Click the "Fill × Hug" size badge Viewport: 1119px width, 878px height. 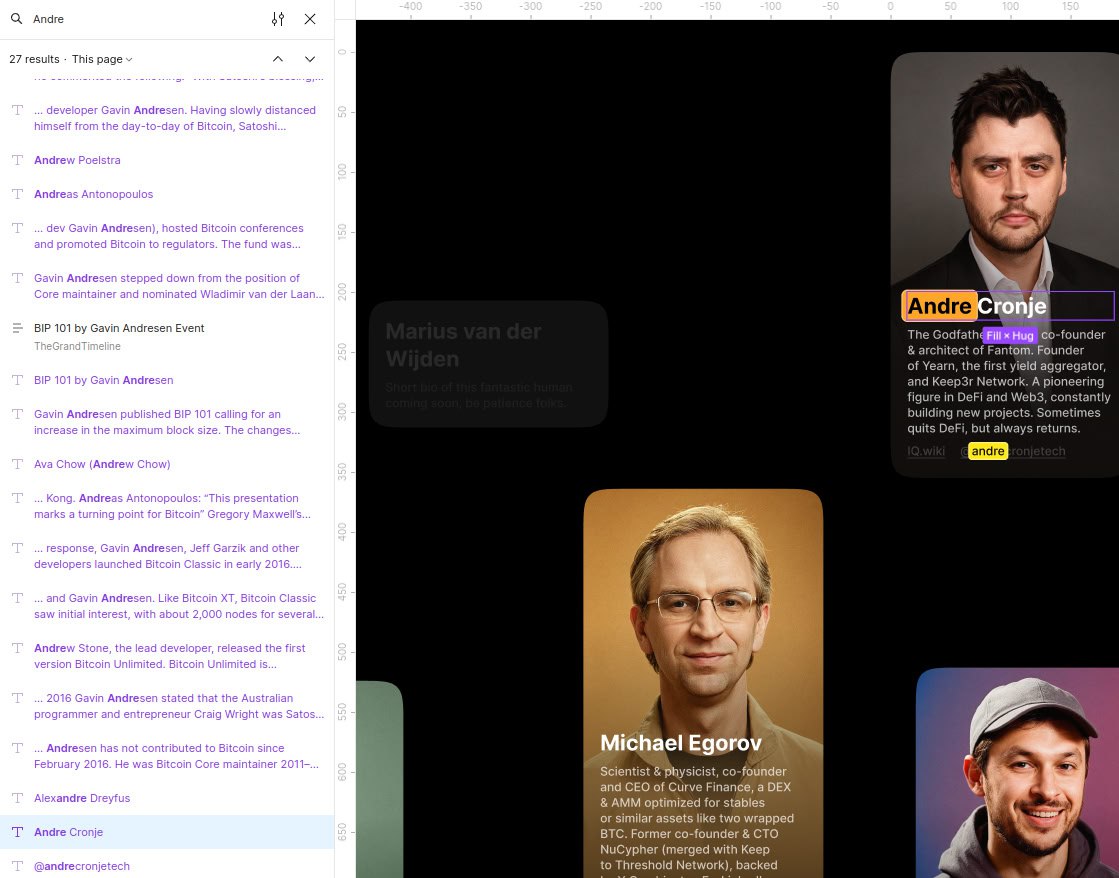(x=1009, y=336)
